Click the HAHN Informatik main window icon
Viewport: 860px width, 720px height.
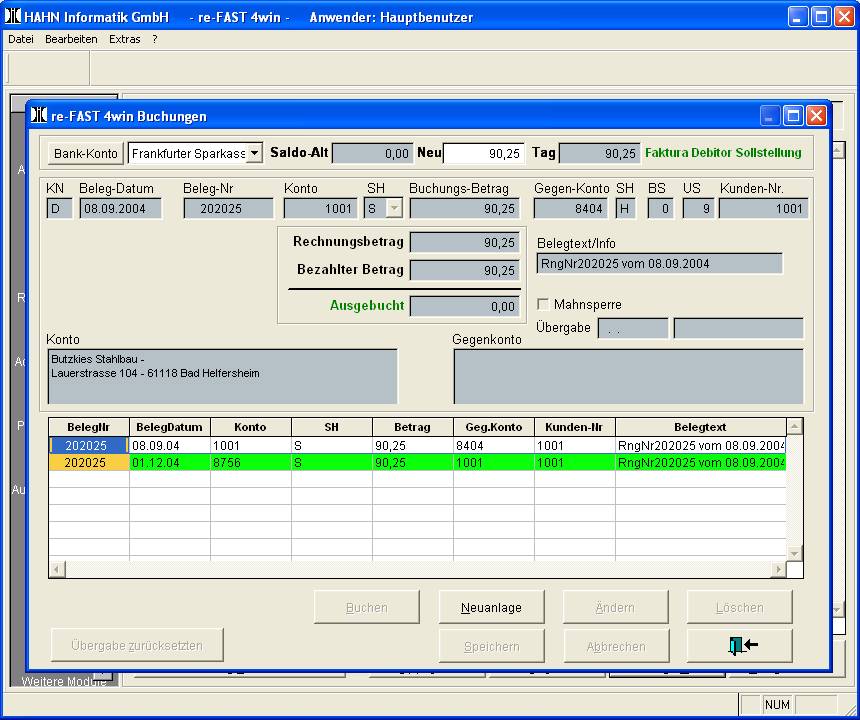tap(13, 16)
